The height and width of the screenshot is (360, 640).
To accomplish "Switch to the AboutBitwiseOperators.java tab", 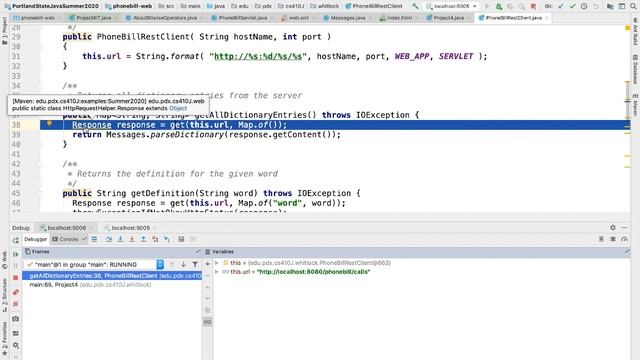I will point(165,18).
